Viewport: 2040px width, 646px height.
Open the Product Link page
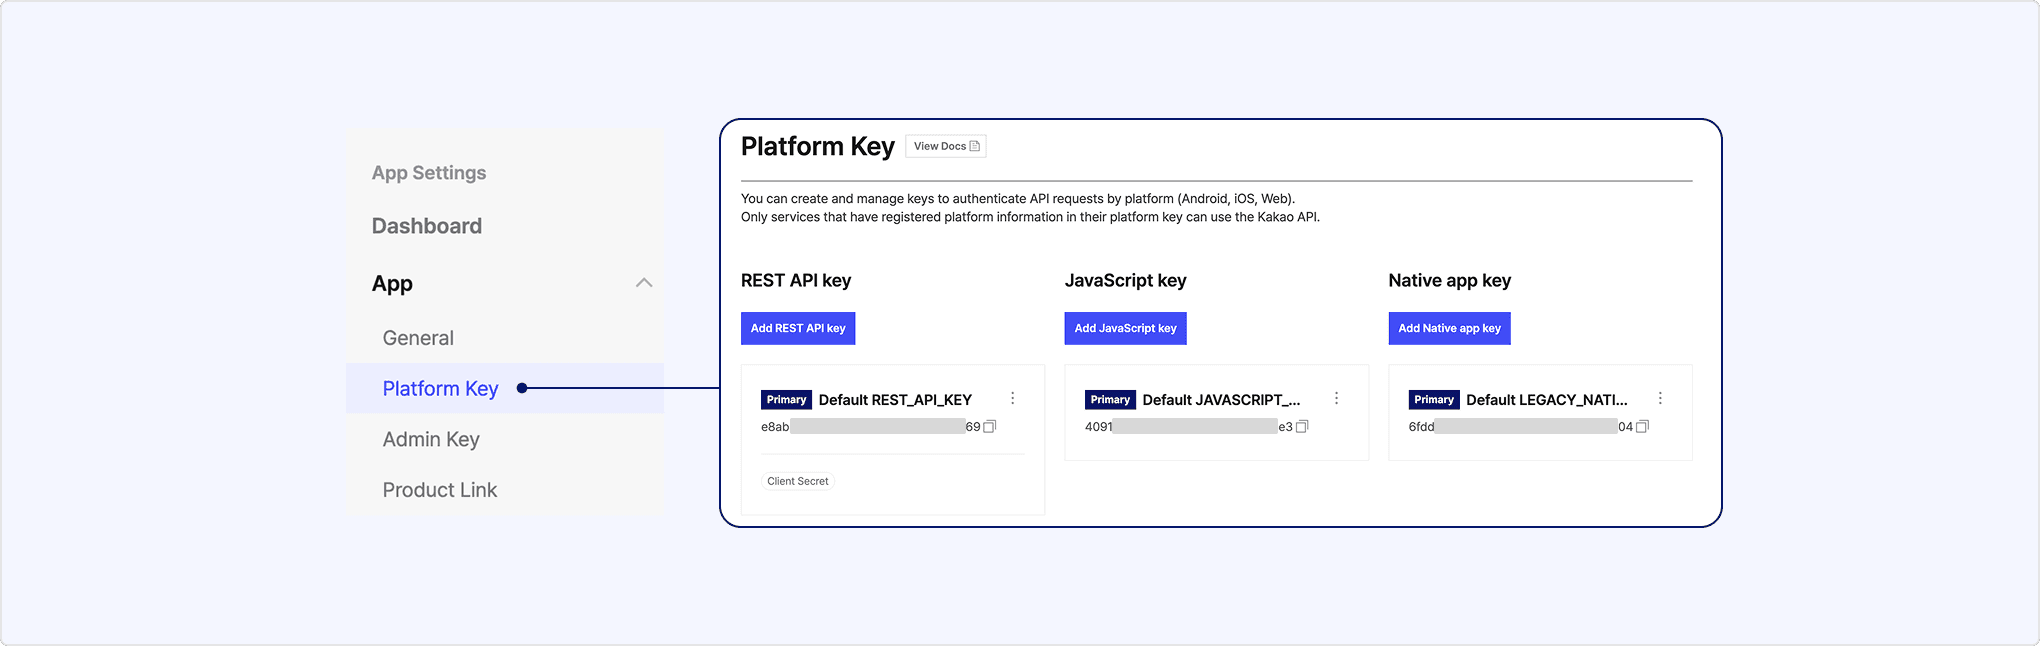(x=440, y=490)
